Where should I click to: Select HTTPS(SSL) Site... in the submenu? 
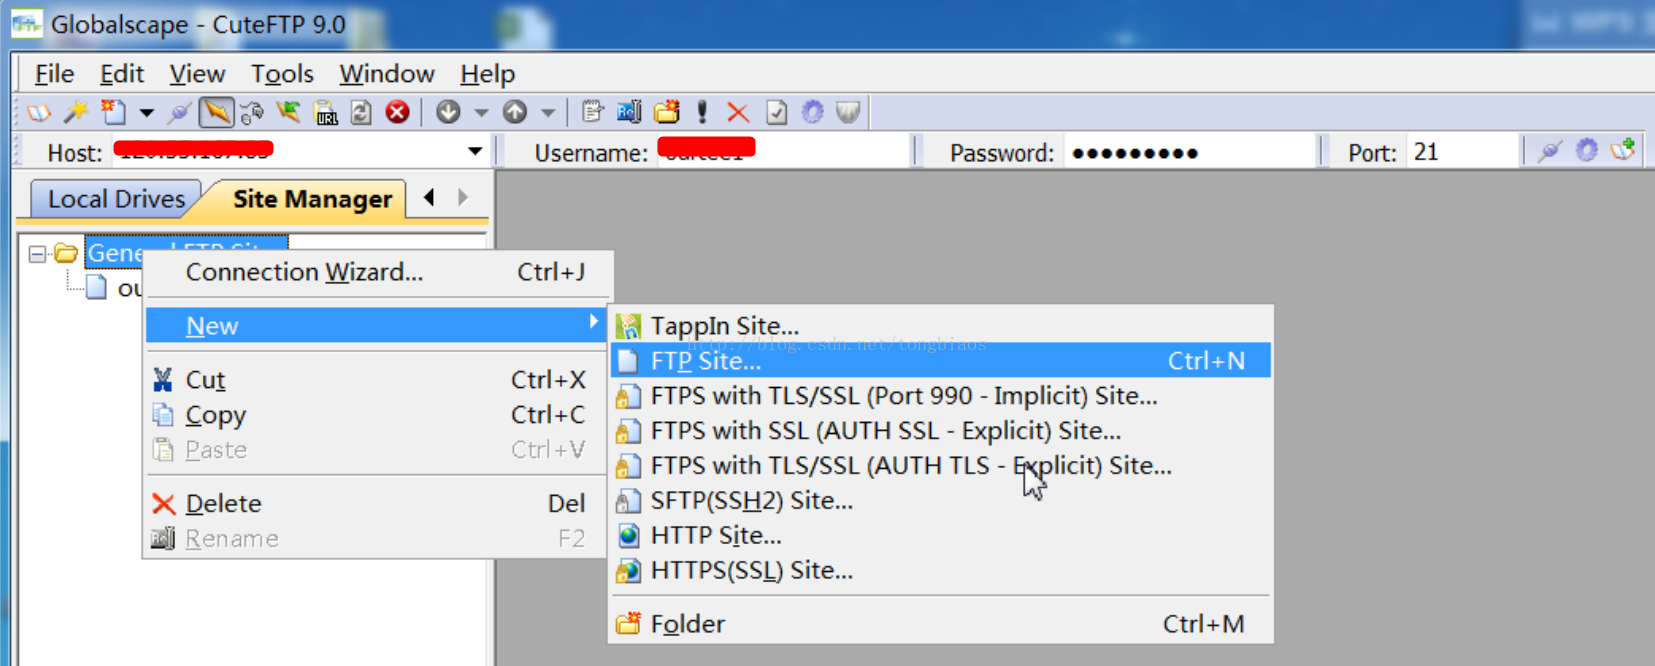(940, 571)
